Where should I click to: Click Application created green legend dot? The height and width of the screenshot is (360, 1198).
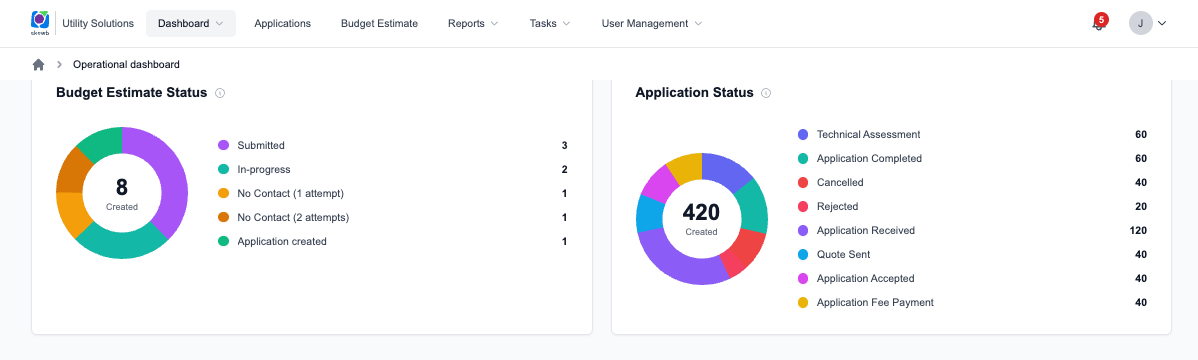pyautogui.click(x=224, y=242)
